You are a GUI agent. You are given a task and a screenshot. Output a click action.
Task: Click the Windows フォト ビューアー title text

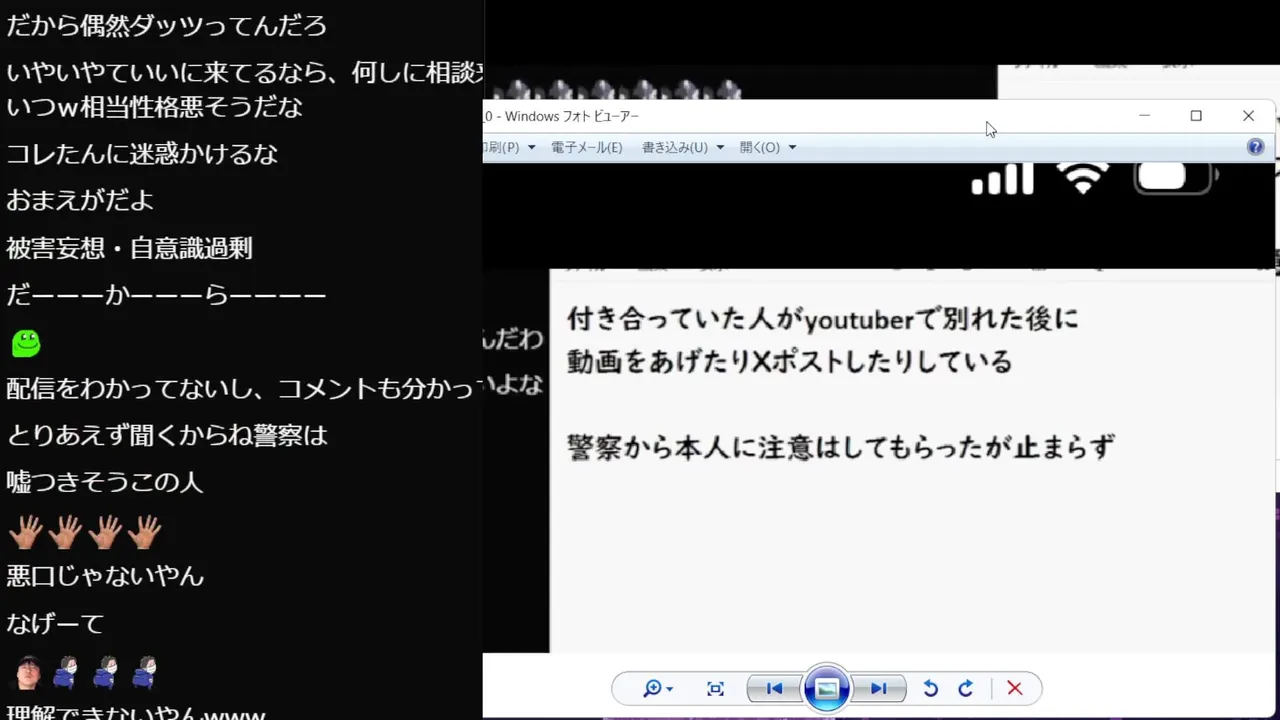coord(571,116)
